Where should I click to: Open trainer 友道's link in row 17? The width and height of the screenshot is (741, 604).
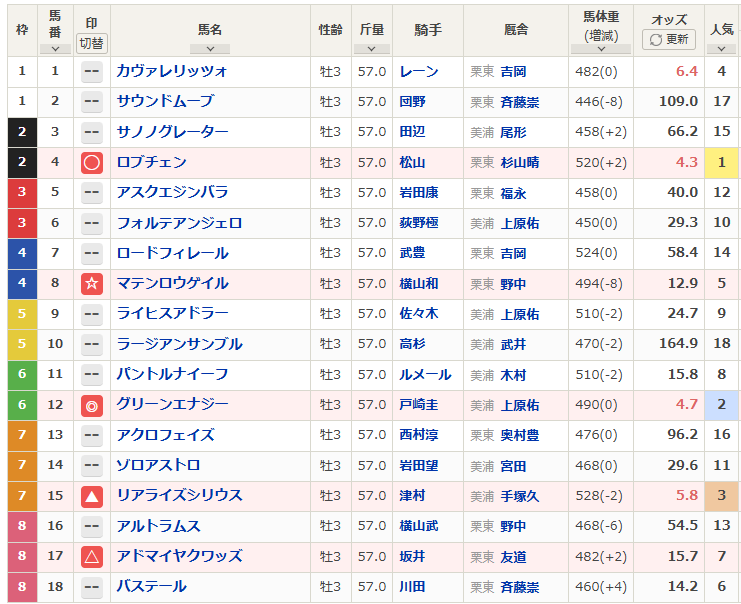coord(513,556)
